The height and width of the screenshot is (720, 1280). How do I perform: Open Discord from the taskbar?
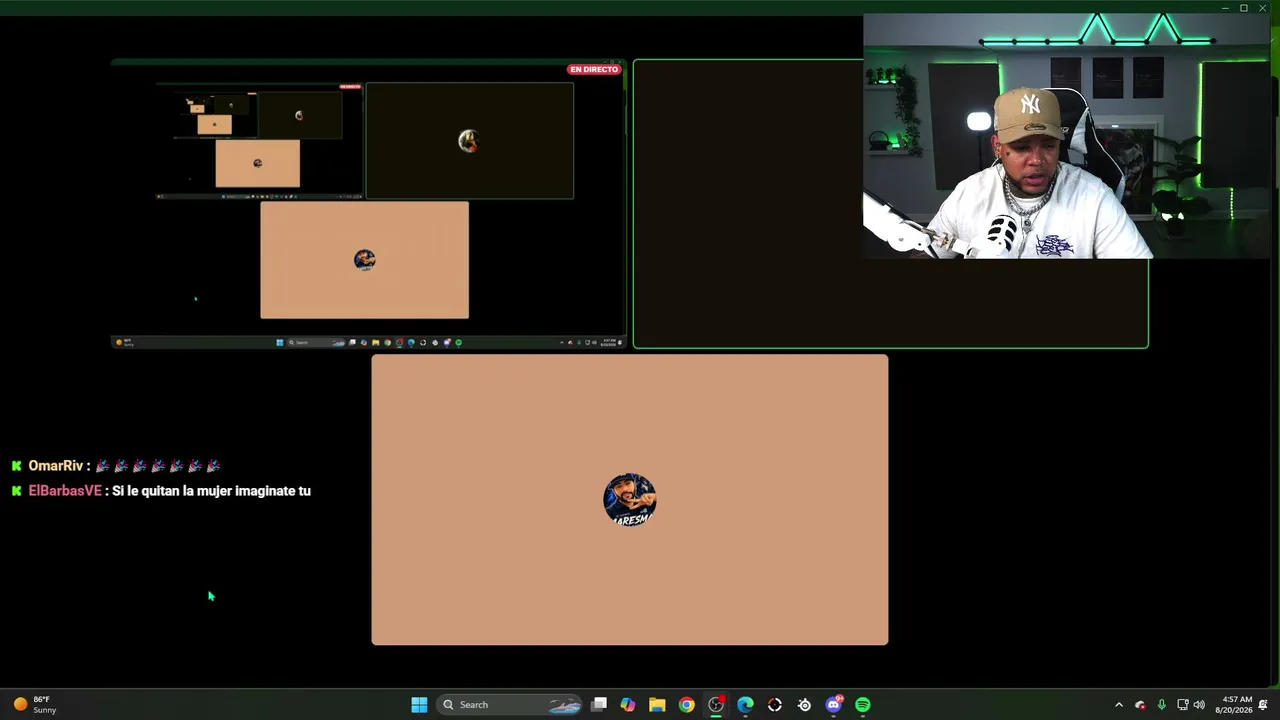point(834,705)
